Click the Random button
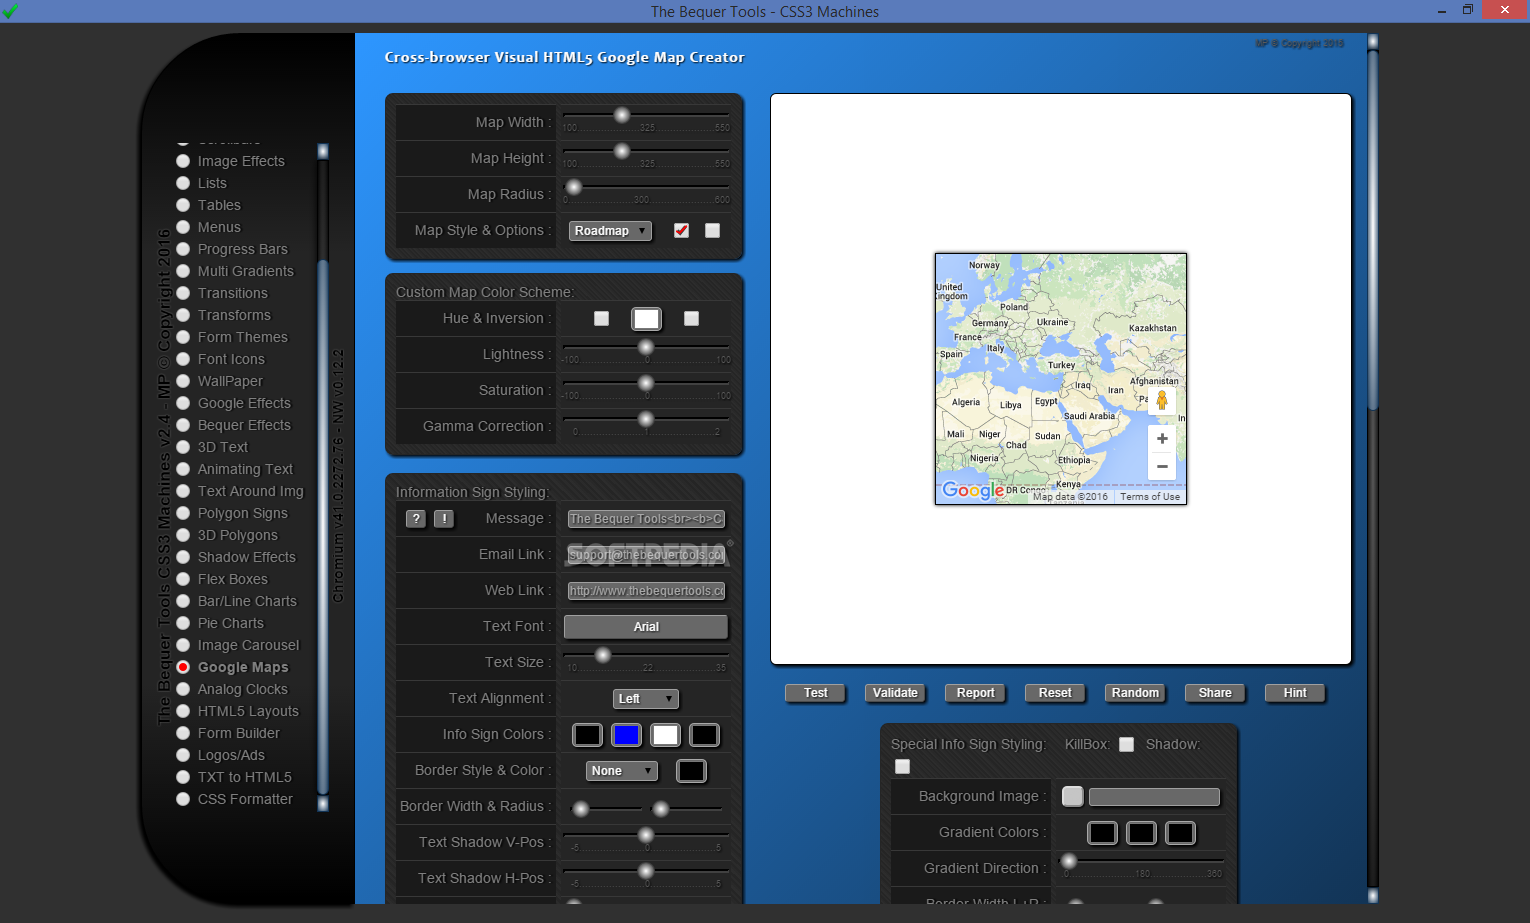The image size is (1530, 923). 1135,693
